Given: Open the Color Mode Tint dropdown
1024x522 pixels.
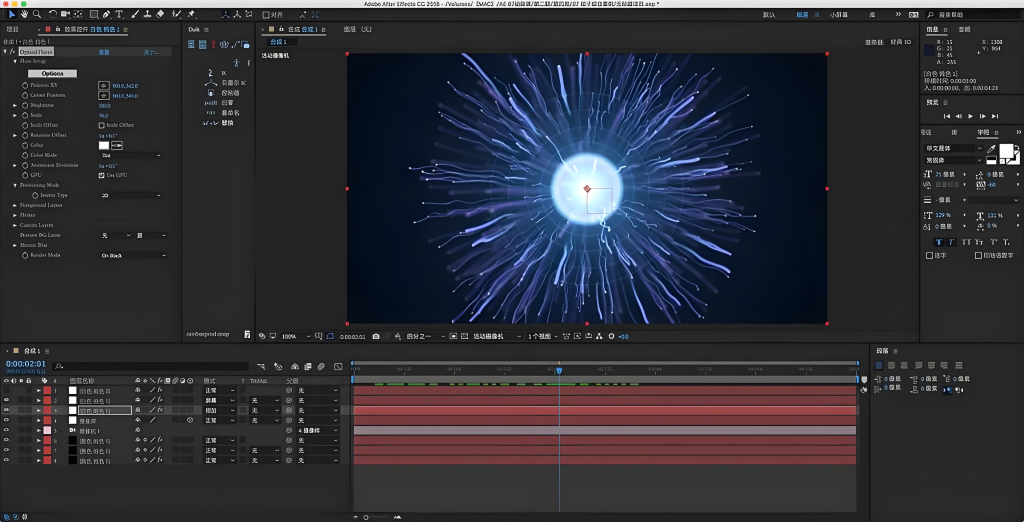Looking at the screenshot, I should click(130, 155).
